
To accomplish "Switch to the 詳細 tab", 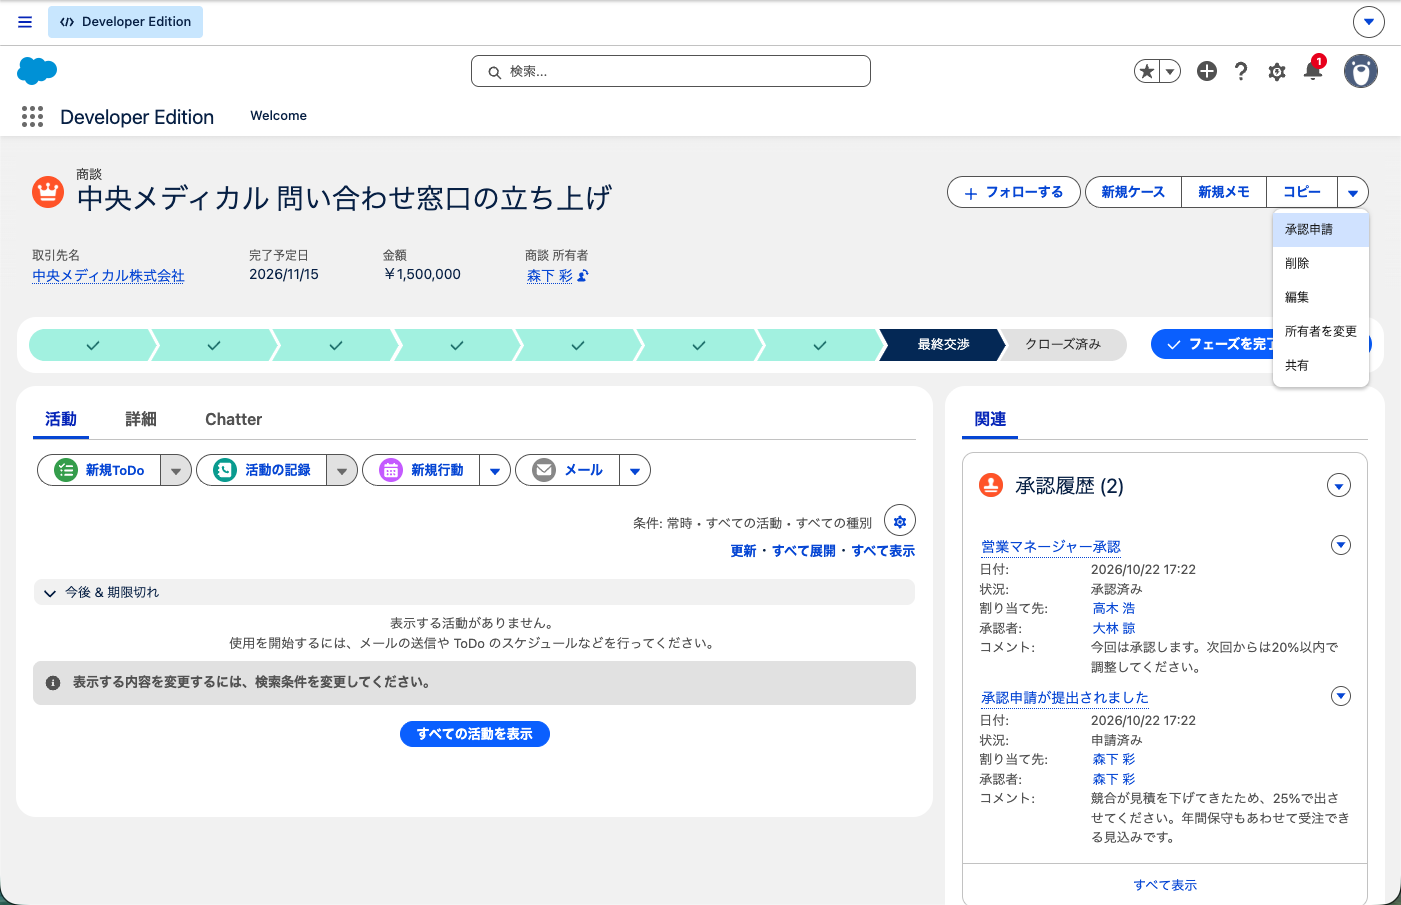I will click(141, 419).
